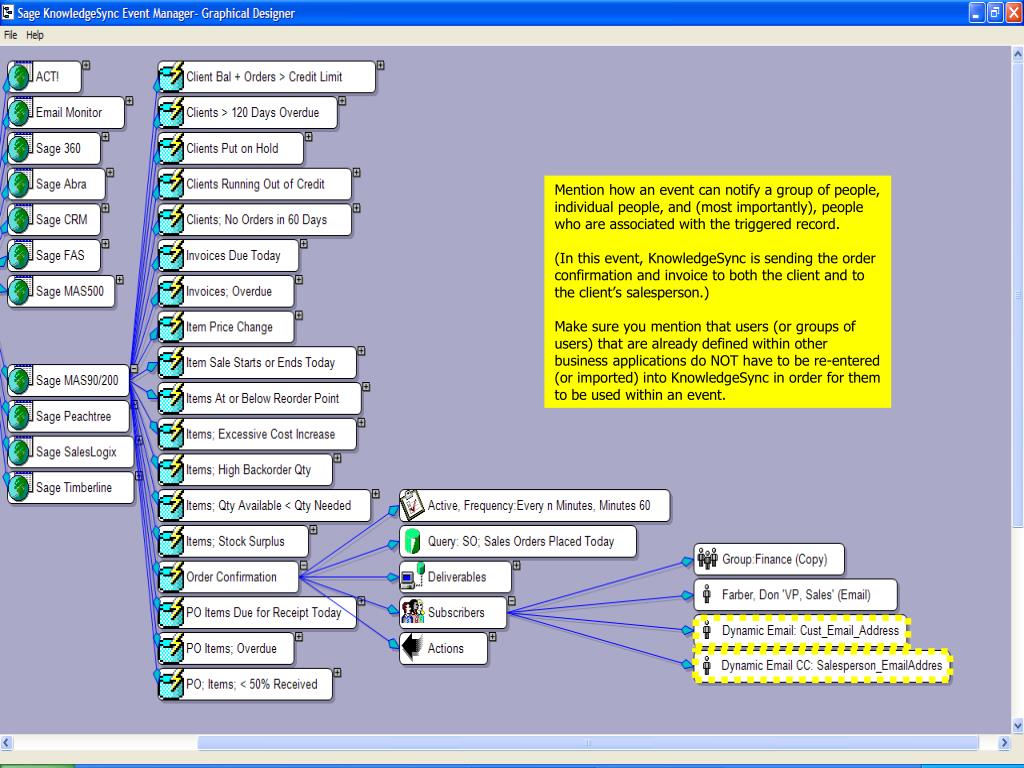Screen dimensions: 1024x768
Task: Expand Items; Qty Available < Qty Needed
Action: (376, 494)
